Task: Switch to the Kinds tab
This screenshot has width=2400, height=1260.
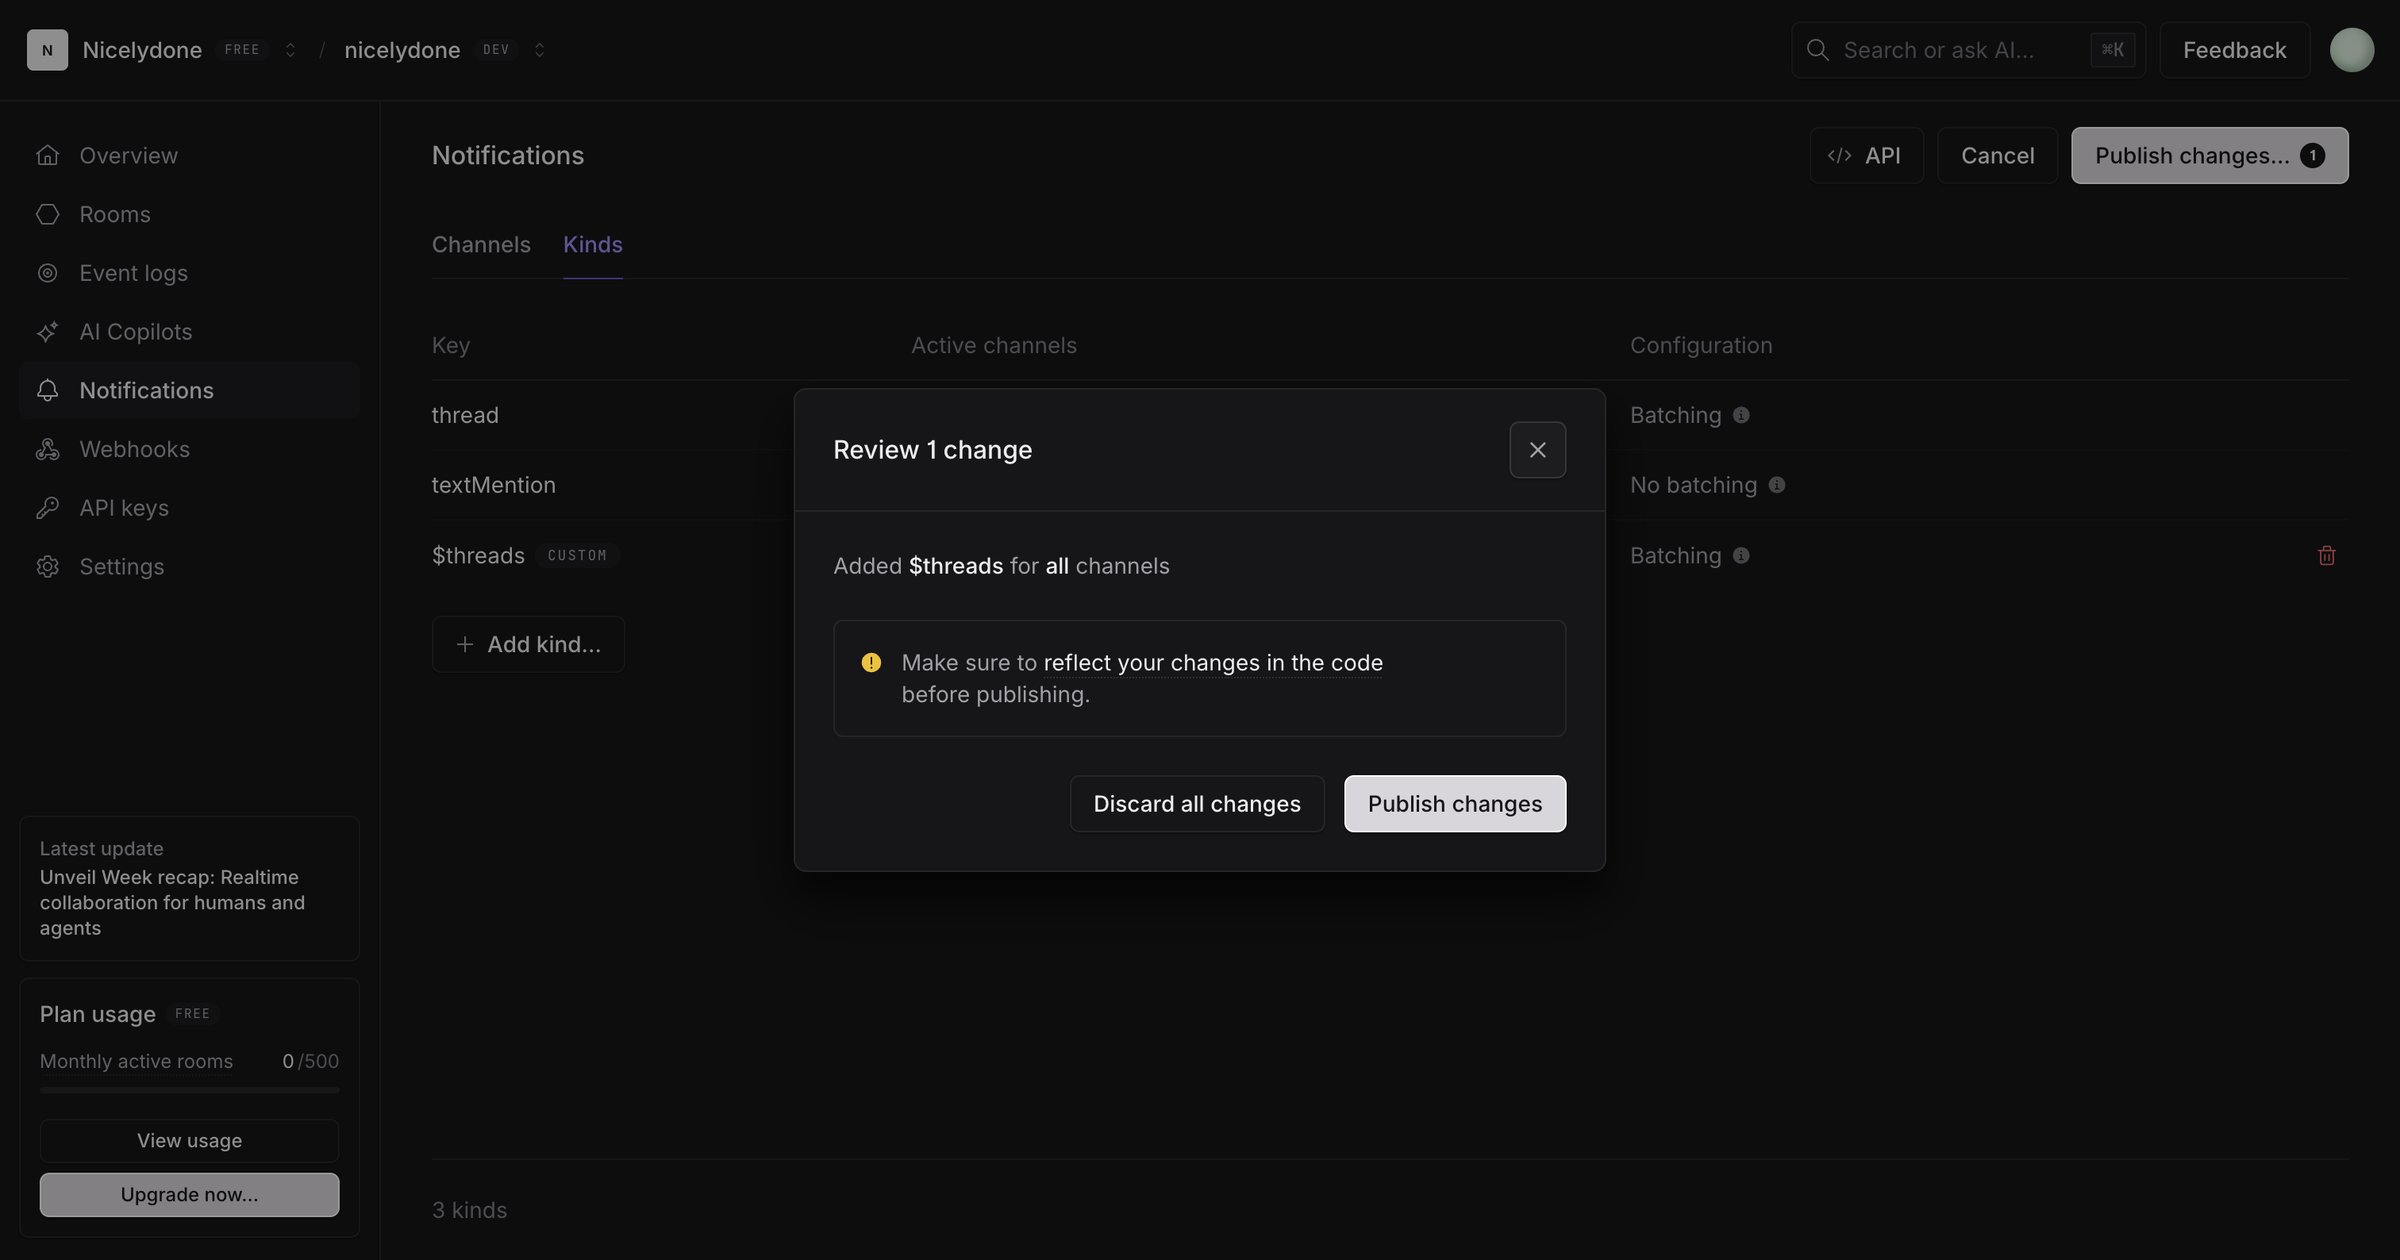Action: pyautogui.click(x=593, y=245)
